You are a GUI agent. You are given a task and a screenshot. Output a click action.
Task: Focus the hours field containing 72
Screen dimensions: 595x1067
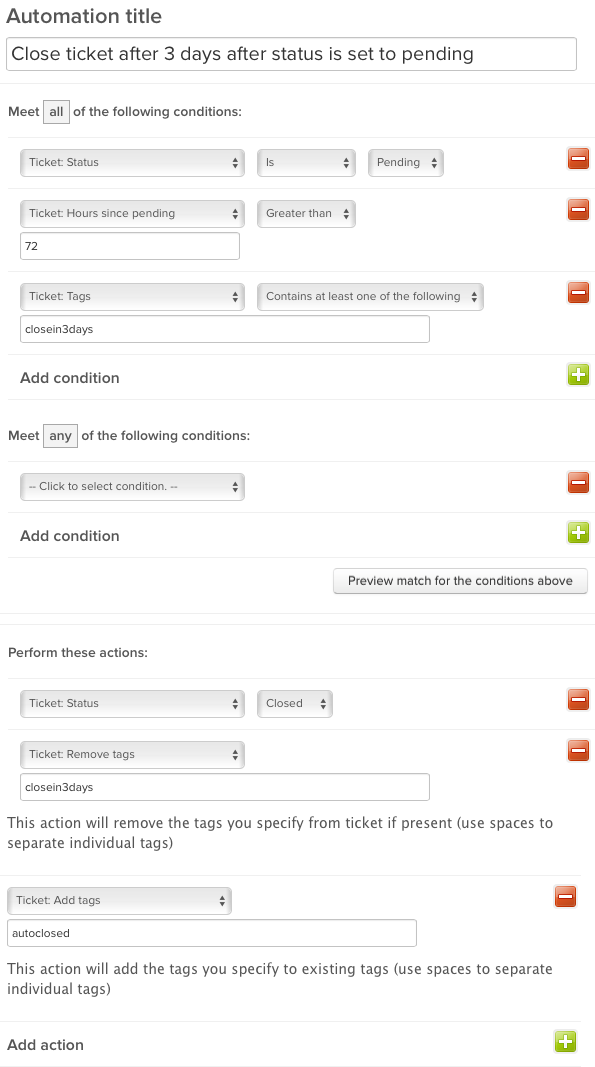click(130, 246)
